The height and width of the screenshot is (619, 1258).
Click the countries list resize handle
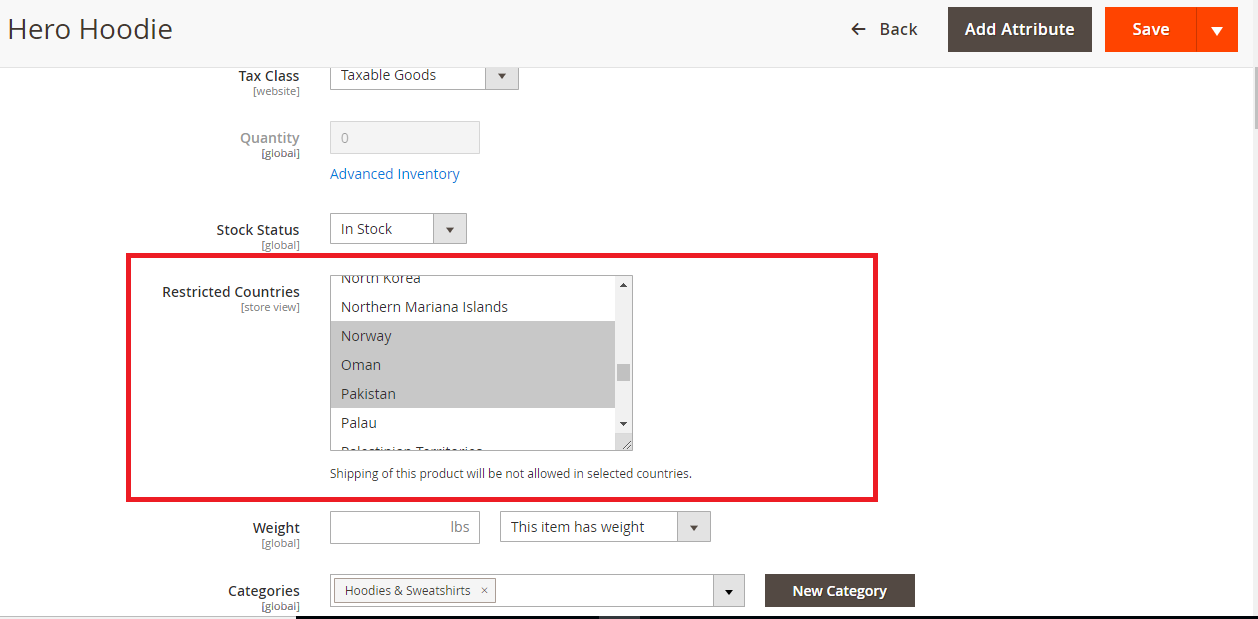point(625,443)
